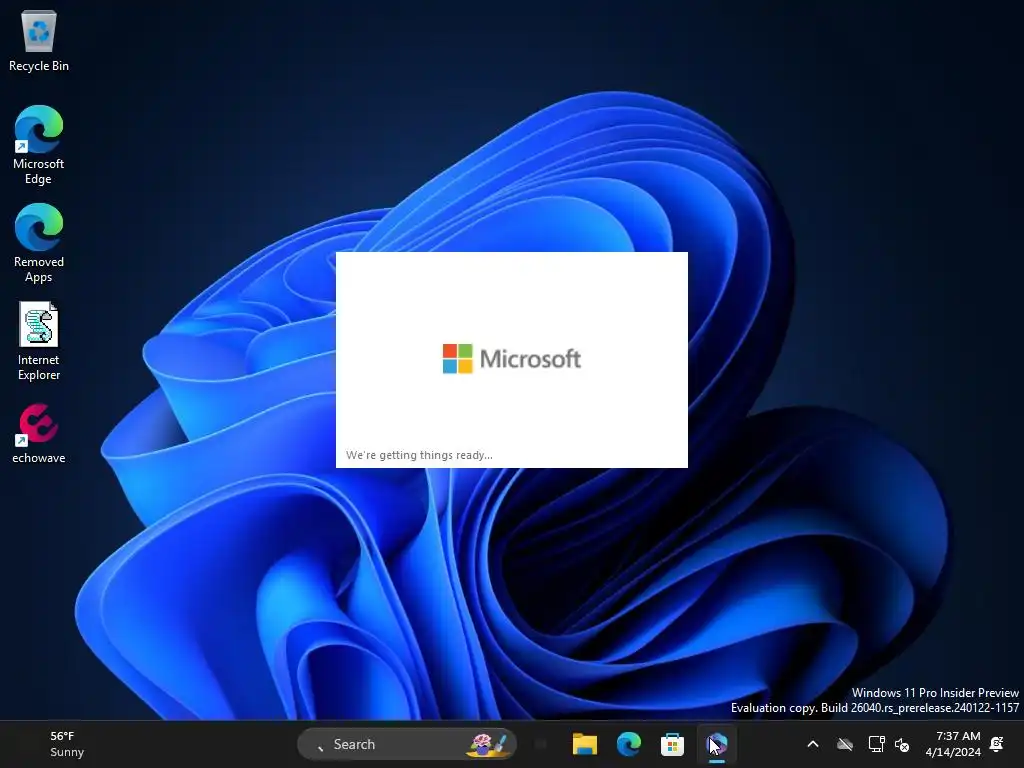Screen dimensions: 1024x768
Task: Click the active Microsoft 365 taskbar icon
Action: (716, 744)
